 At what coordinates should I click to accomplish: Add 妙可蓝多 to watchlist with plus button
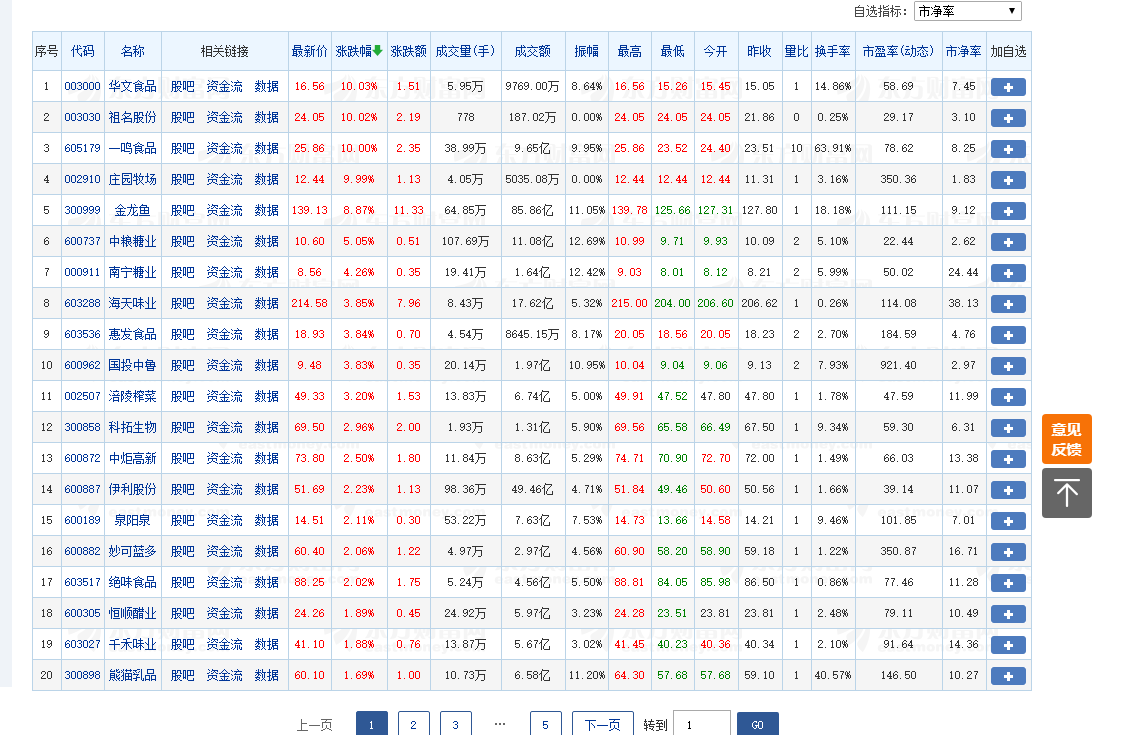coord(1008,553)
